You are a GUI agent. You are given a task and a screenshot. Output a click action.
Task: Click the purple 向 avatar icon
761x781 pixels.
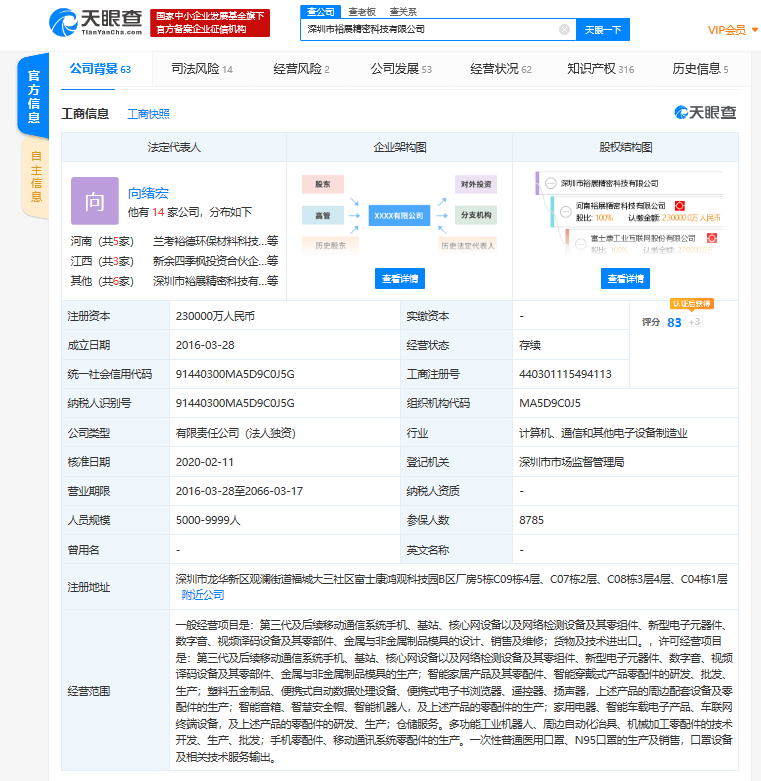pyautogui.click(x=95, y=201)
